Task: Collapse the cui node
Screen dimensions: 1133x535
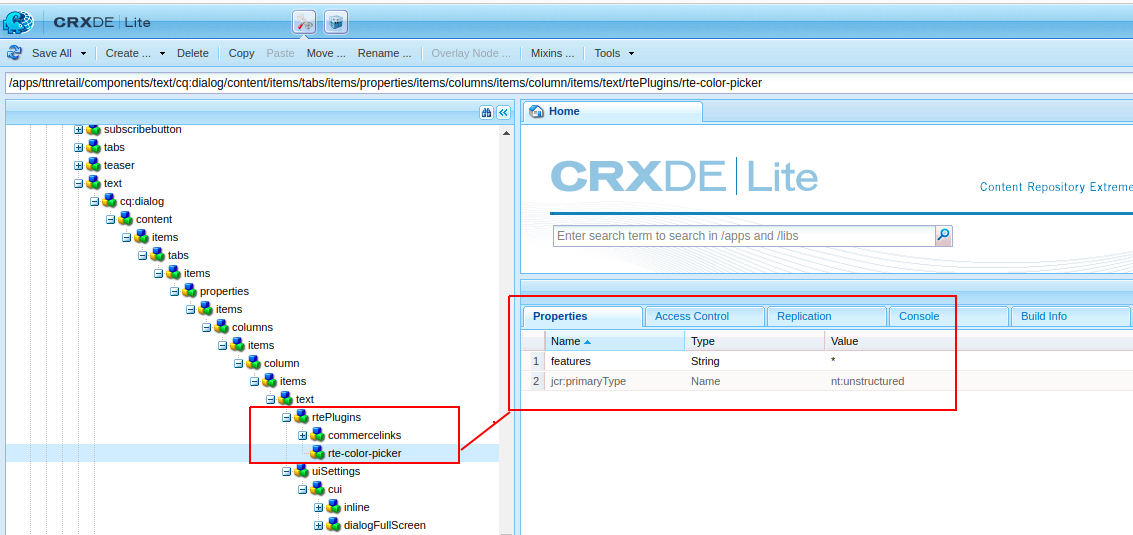Action: point(303,489)
